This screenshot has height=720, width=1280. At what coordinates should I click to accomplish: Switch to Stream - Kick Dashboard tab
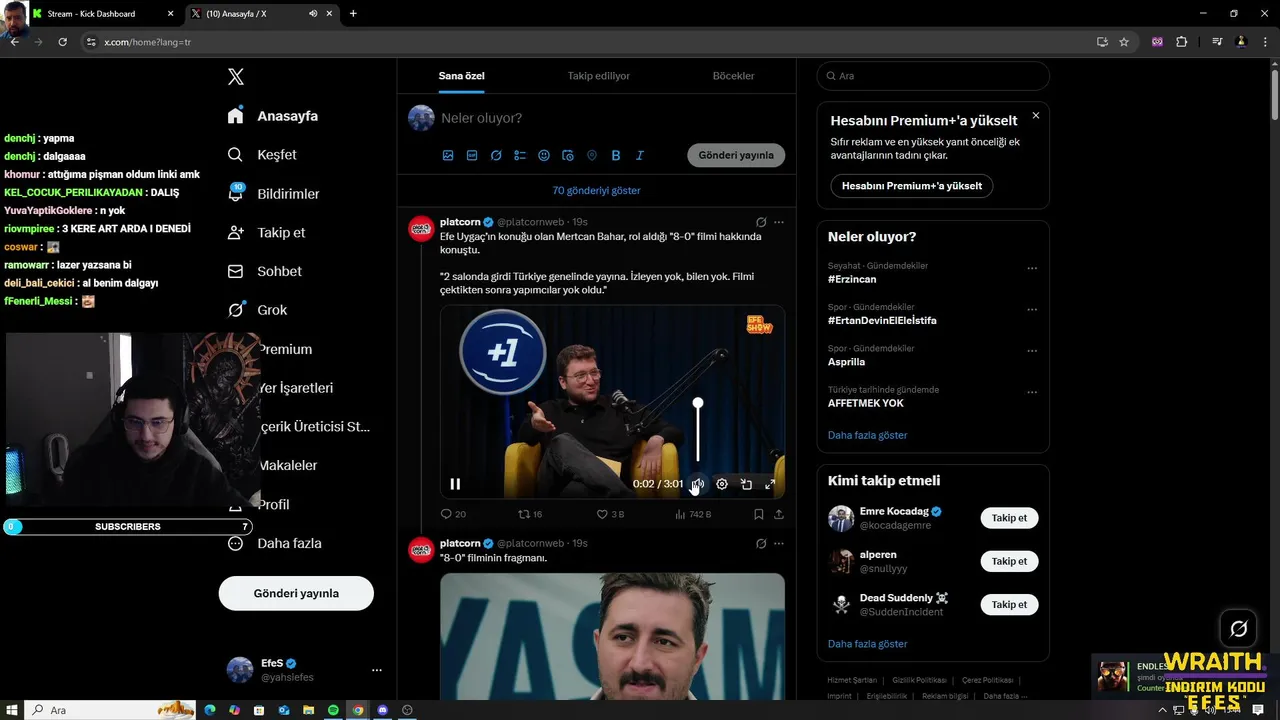103,14
